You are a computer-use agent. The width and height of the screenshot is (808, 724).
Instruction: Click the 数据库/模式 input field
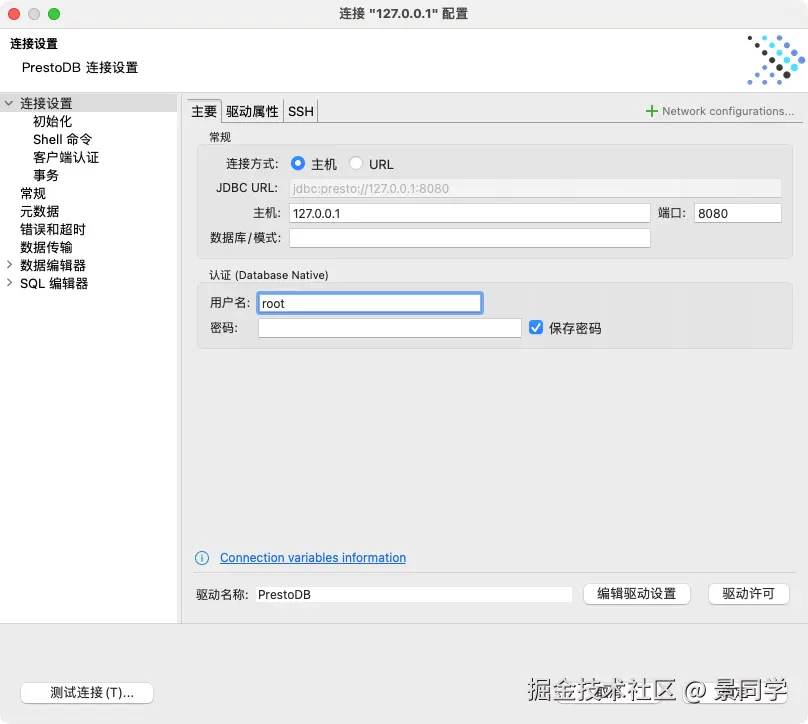[x=469, y=238]
